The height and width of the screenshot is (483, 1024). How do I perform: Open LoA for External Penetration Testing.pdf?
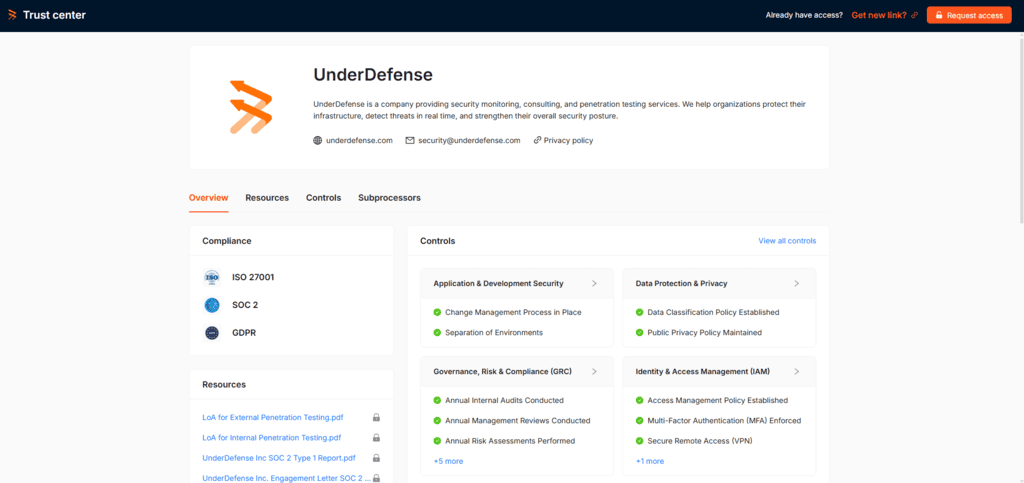[x=273, y=418]
